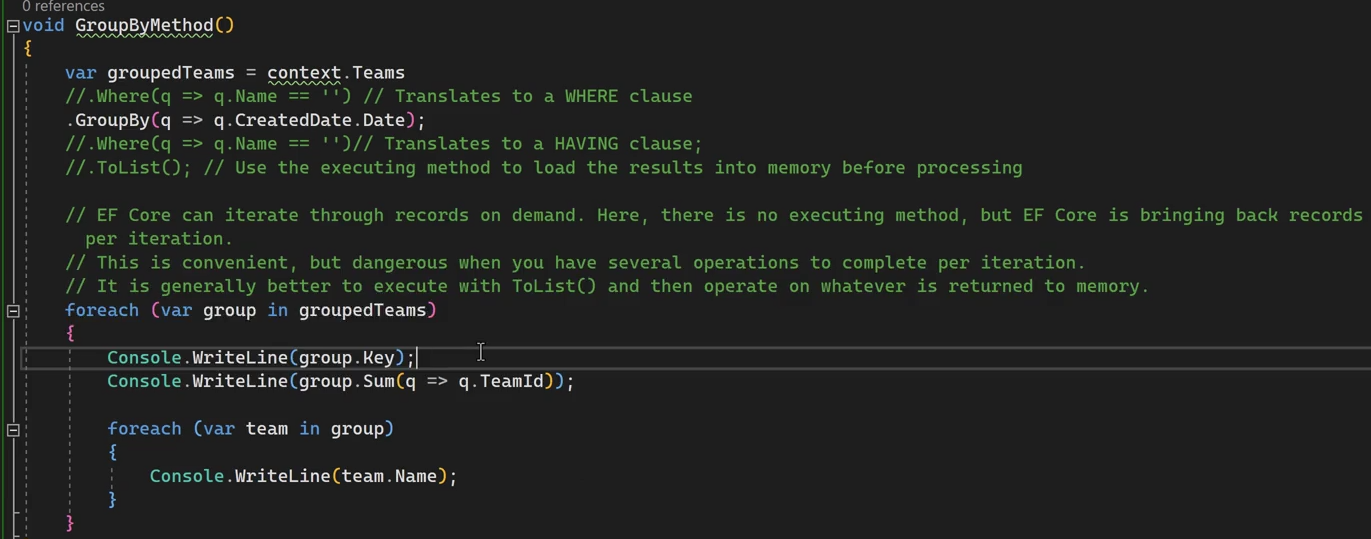
Task: Place cursor on GroupByMethod method name
Action: click(144, 25)
